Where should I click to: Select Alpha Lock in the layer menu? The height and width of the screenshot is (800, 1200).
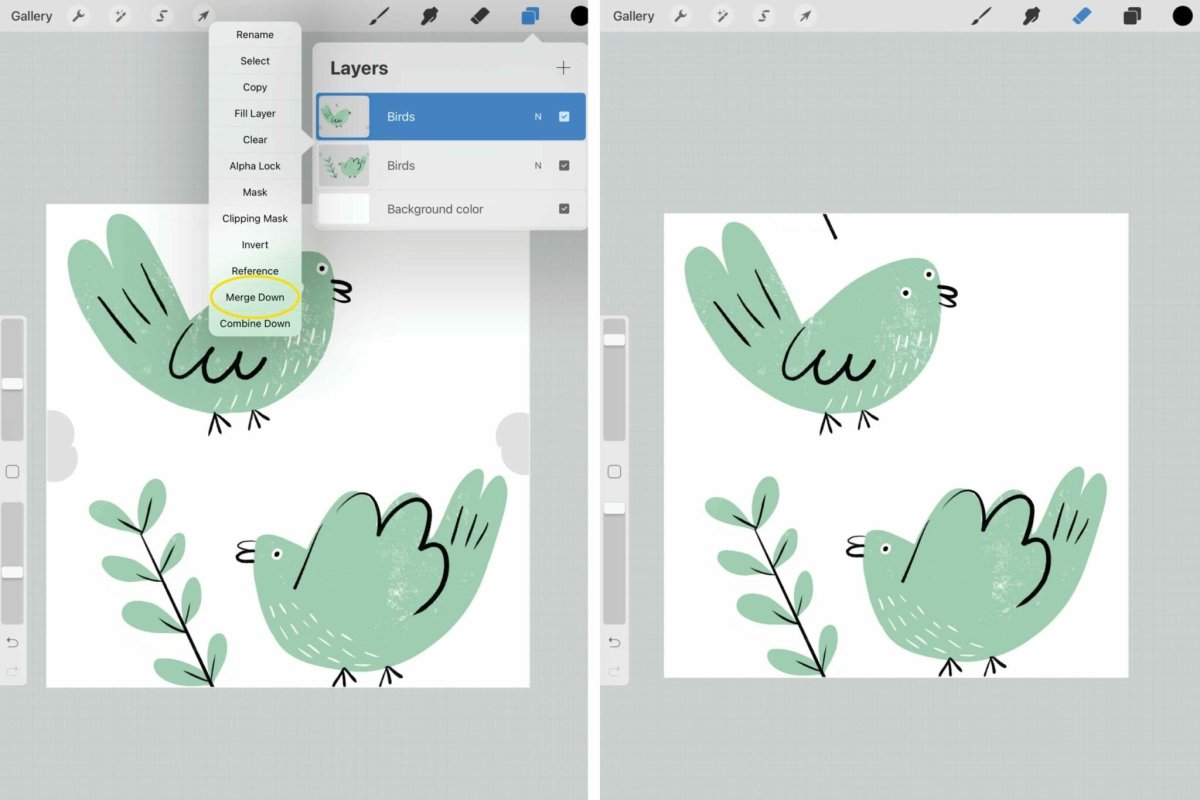coord(255,166)
